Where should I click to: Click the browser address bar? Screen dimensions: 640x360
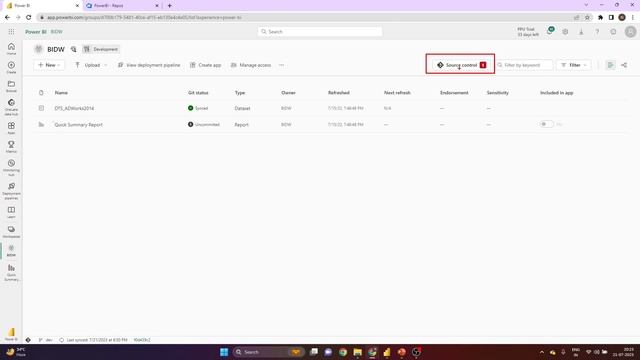pyautogui.click(x=306, y=18)
